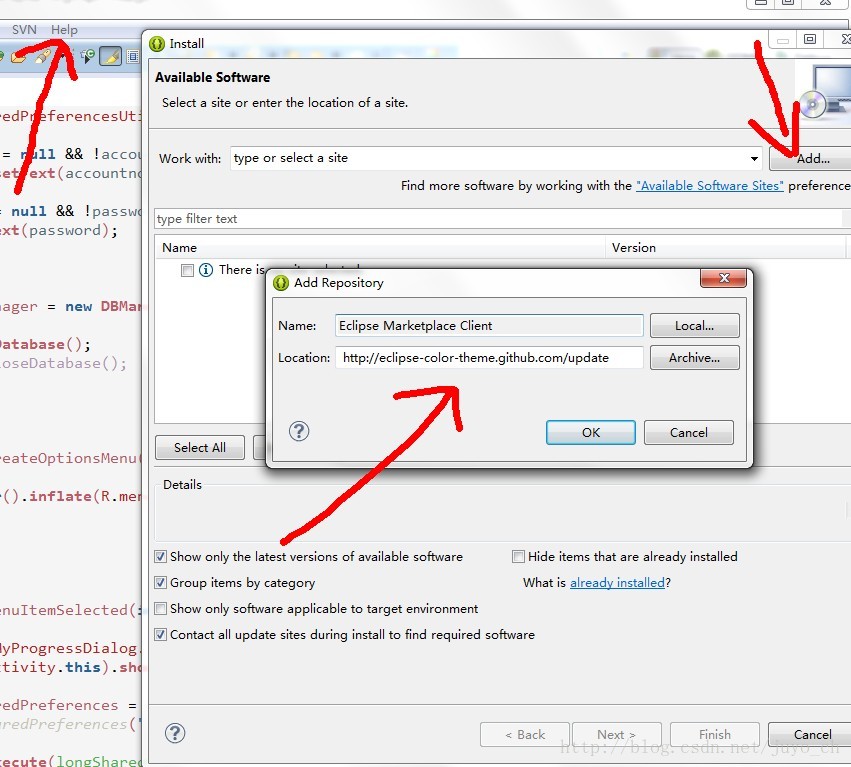
Task: Tick the checkbox in the 'There is' list row
Action: 187,270
